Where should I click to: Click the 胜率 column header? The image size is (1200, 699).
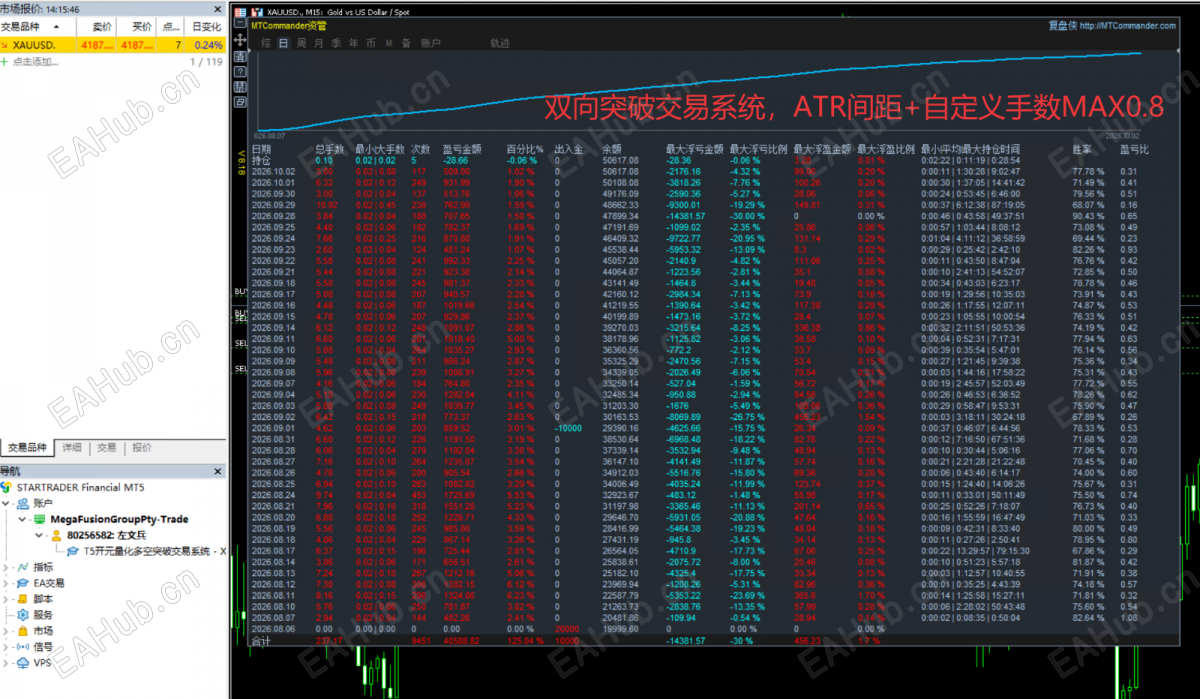(x=1081, y=149)
